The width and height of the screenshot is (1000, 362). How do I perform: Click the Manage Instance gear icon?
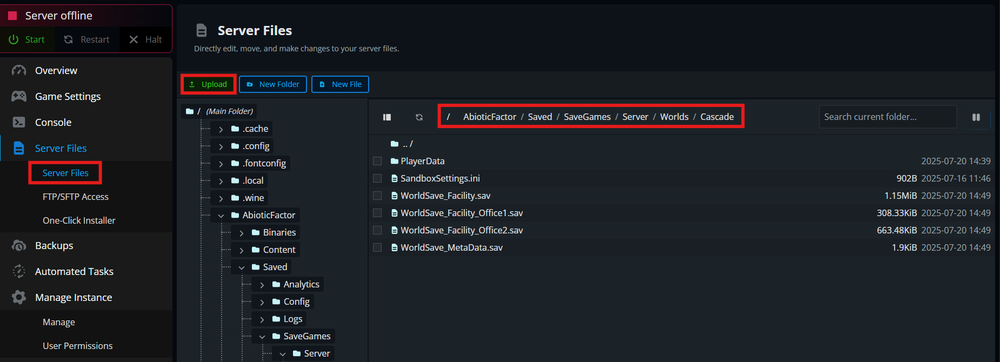pos(19,298)
